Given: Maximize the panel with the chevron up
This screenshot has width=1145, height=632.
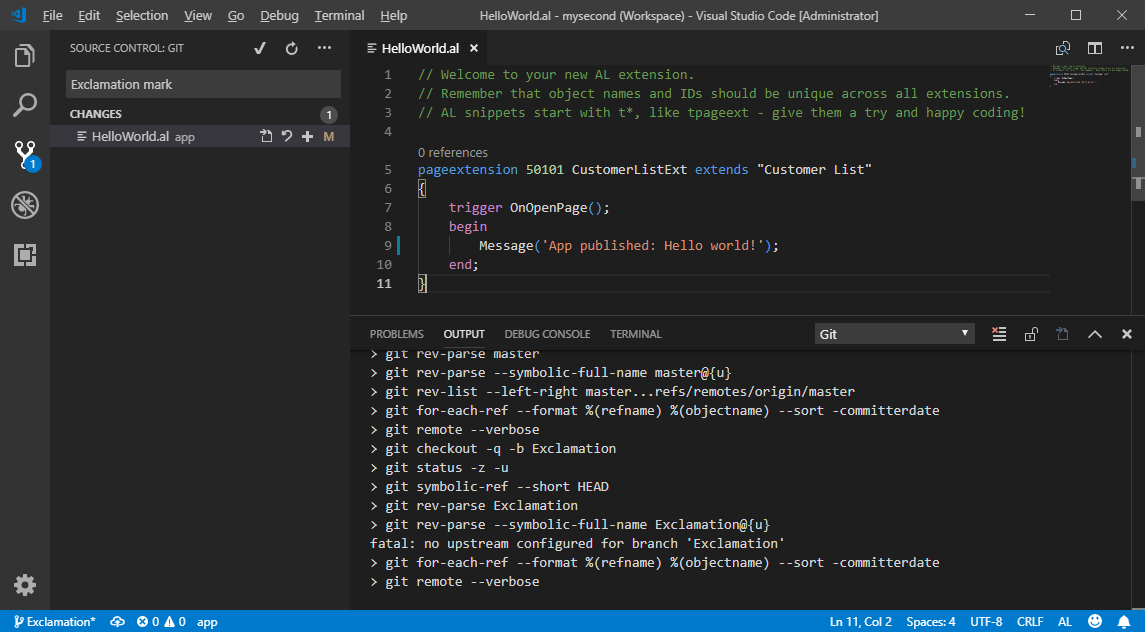Looking at the screenshot, I should coord(1095,334).
